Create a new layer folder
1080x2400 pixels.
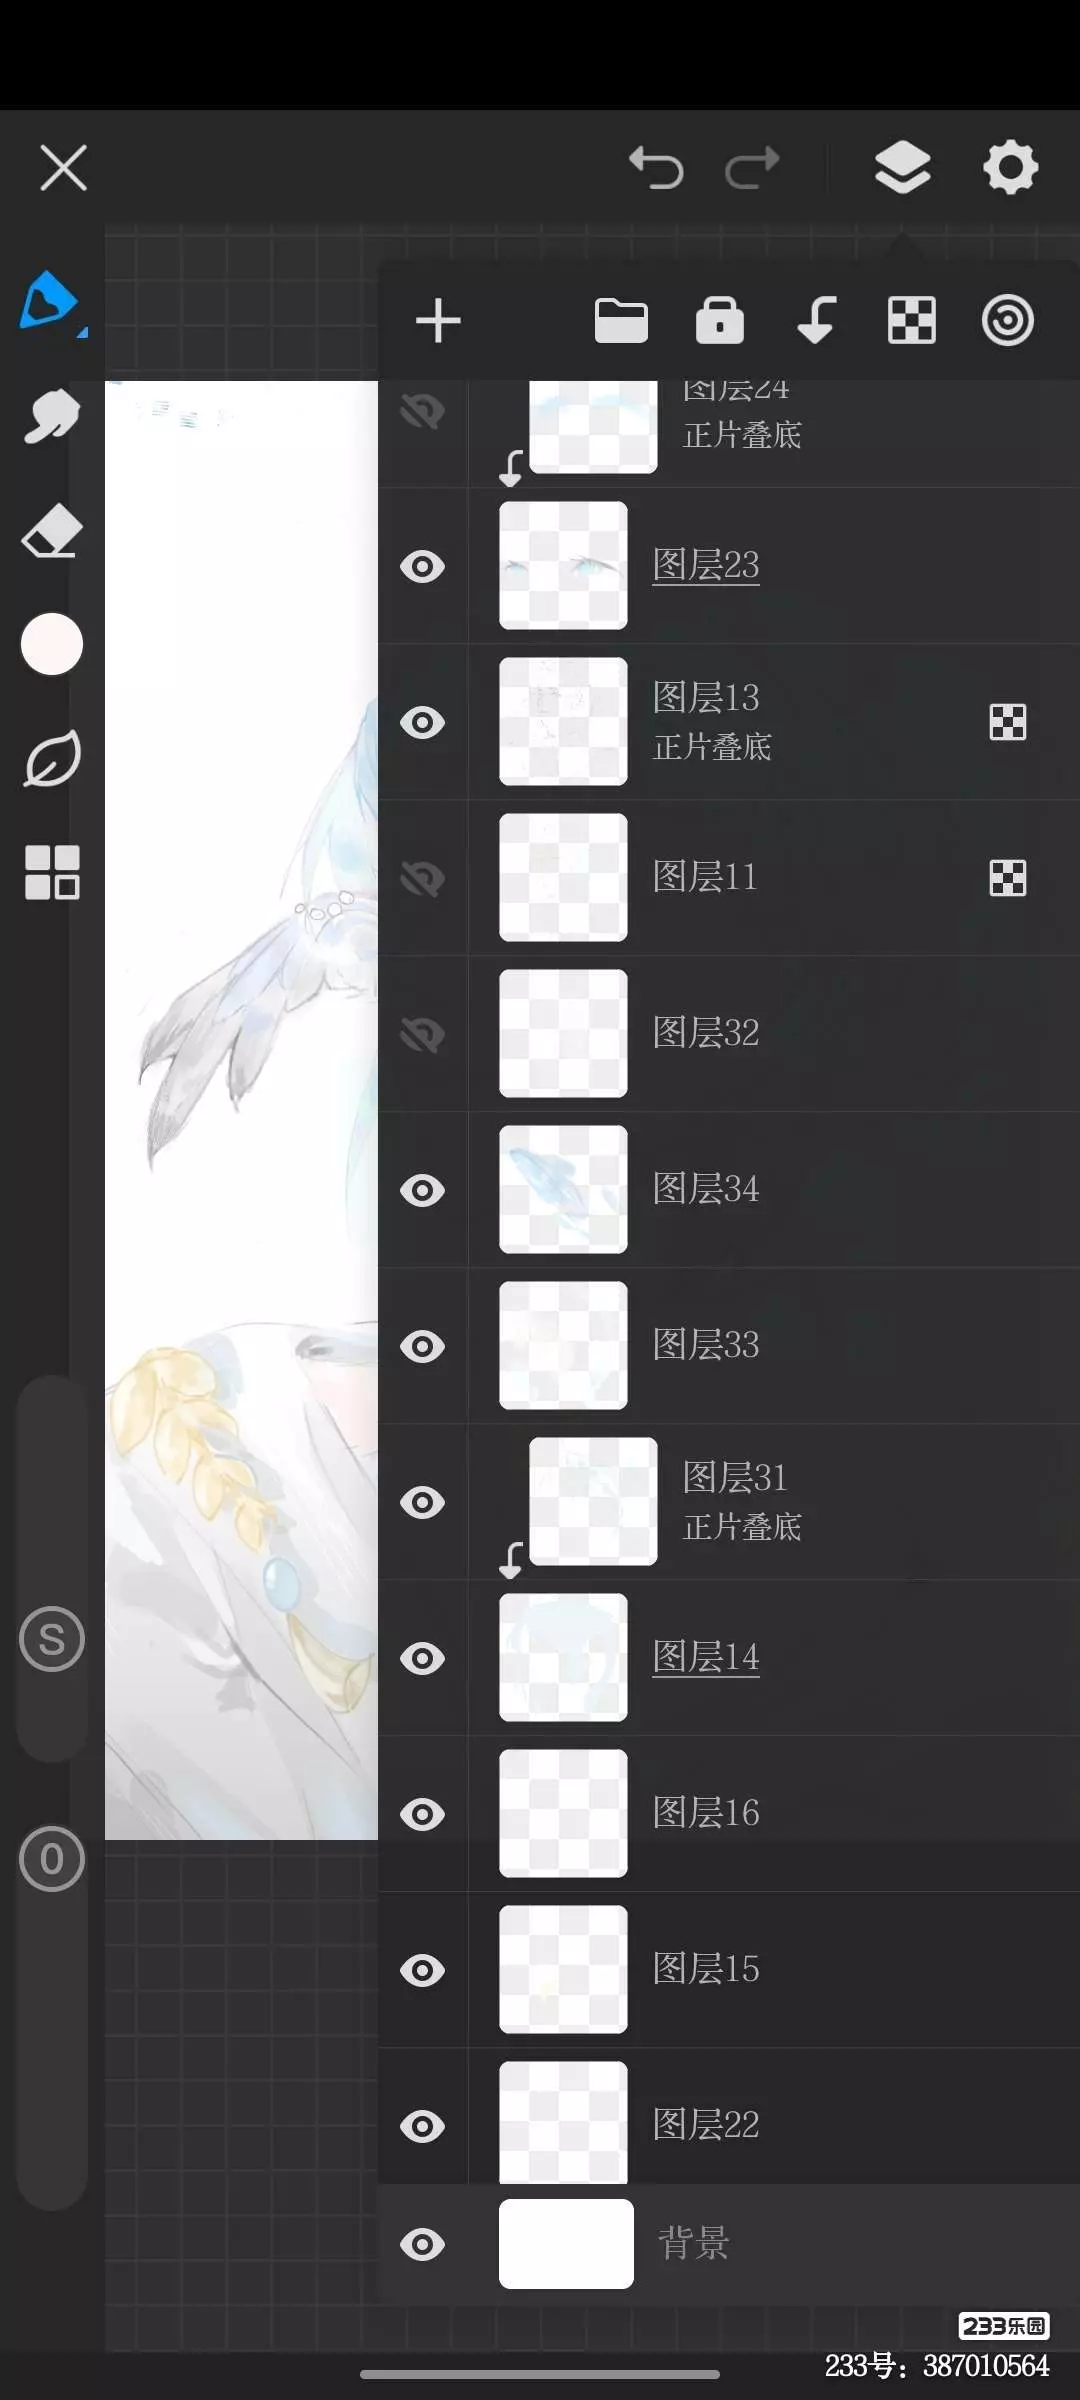(x=621, y=321)
